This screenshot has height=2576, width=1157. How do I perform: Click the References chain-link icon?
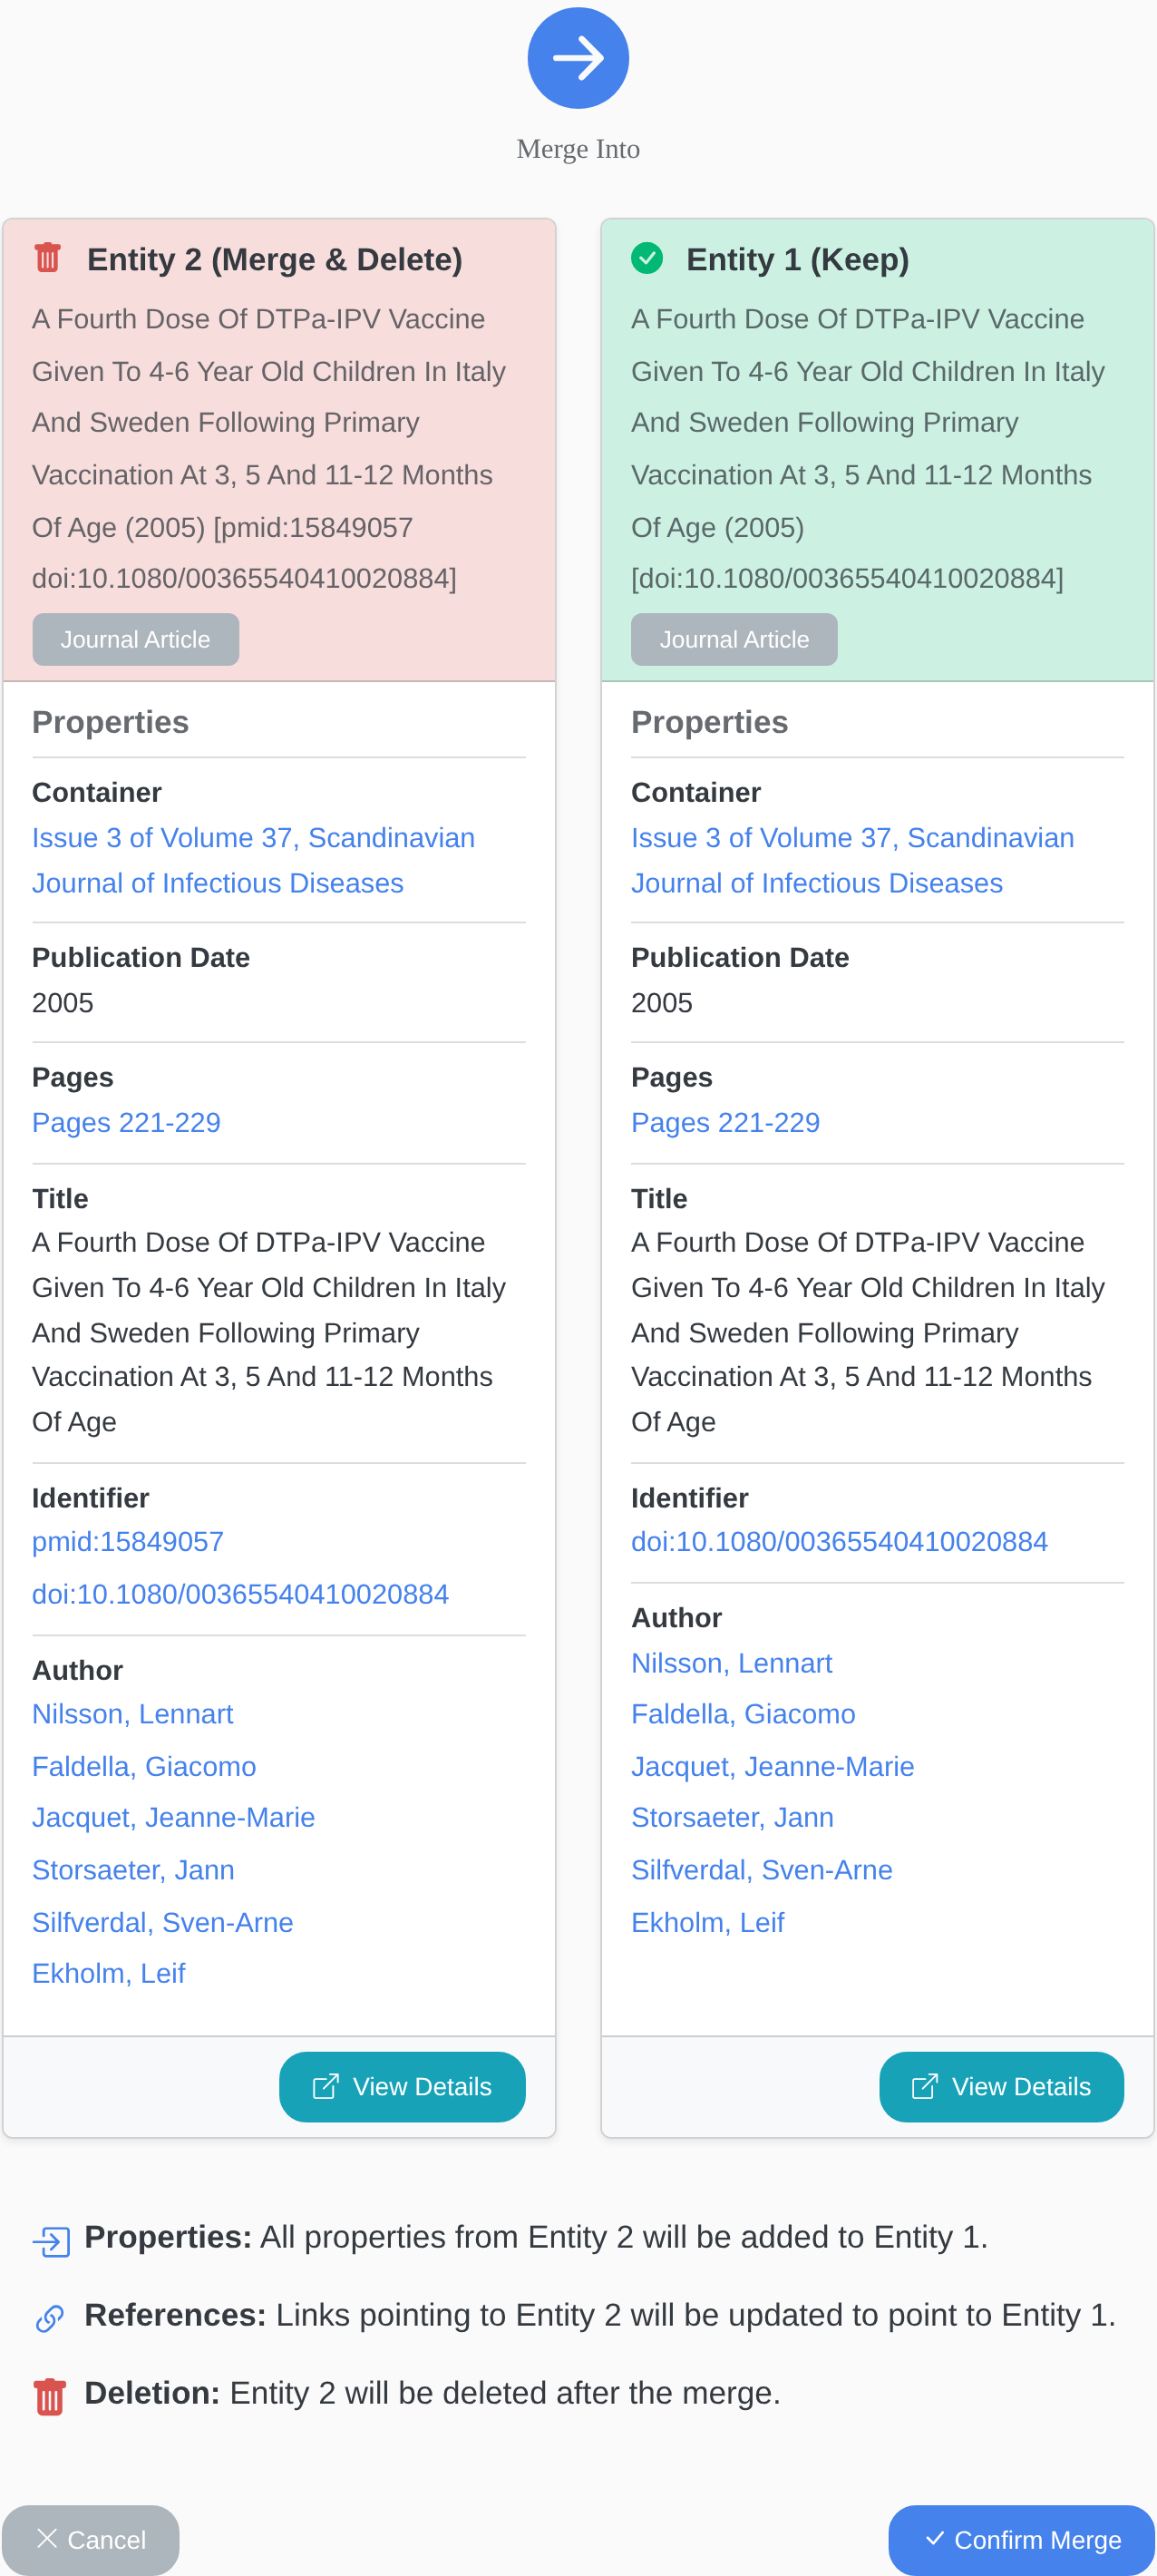tap(50, 2317)
